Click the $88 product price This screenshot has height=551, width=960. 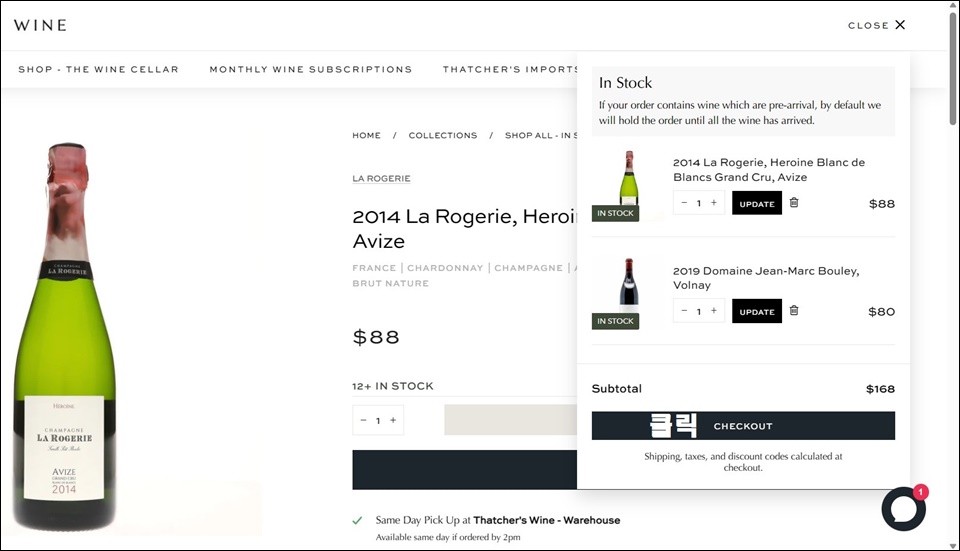(376, 337)
